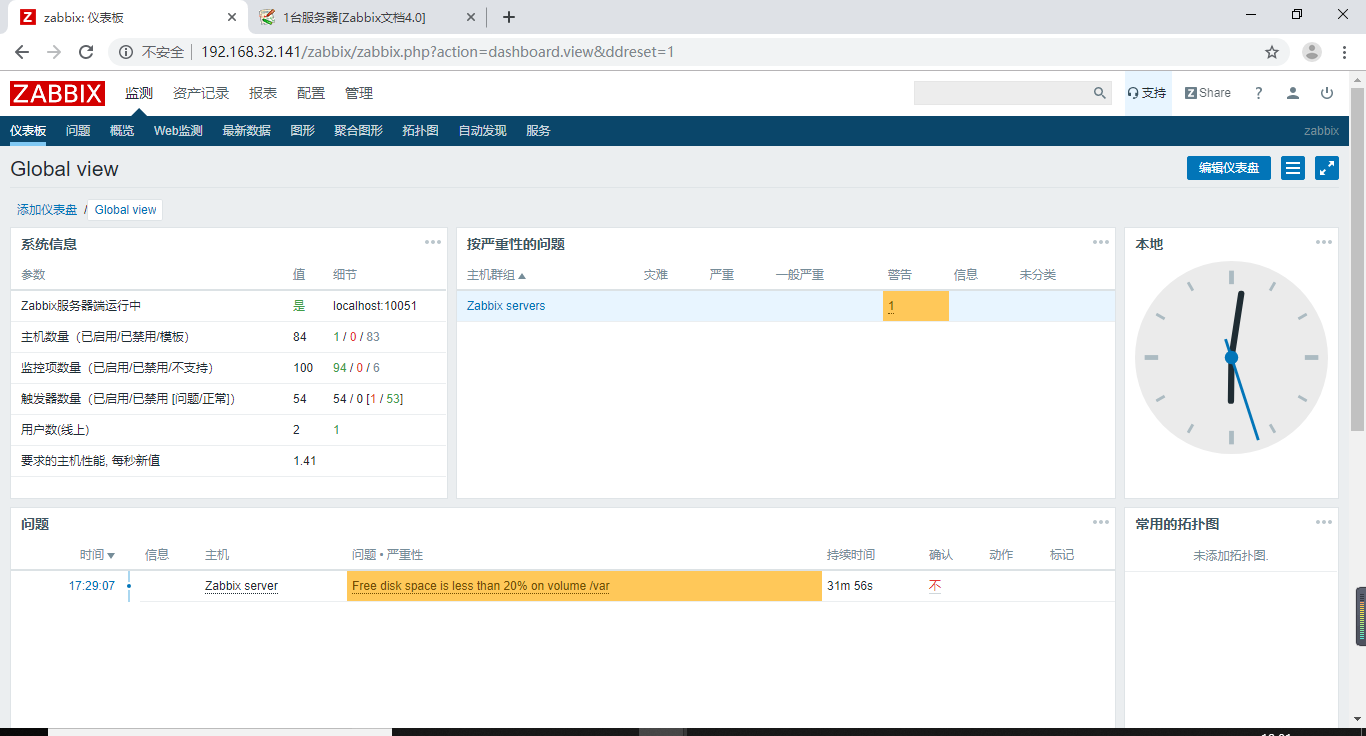1366x736 pixels.
Task: Click the unacknowledged 不 link
Action: [935, 586]
